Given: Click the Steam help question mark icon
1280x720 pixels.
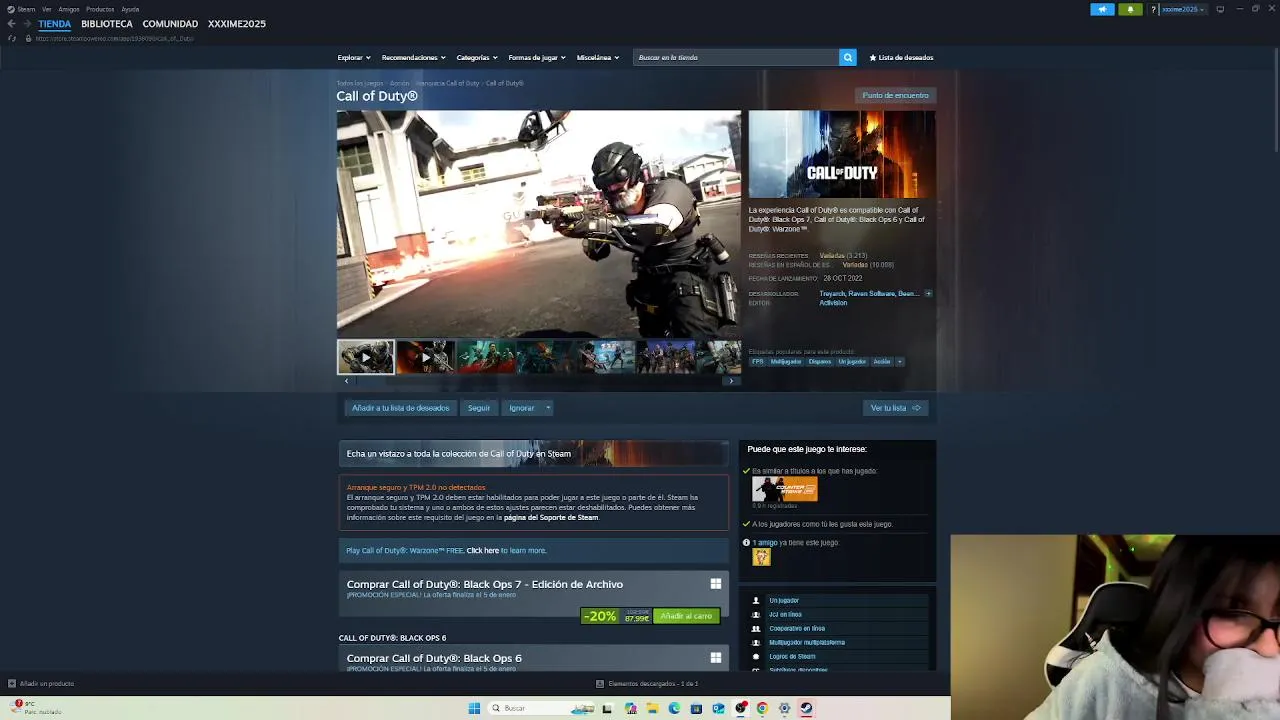Looking at the screenshot, I should point(1153,9).
